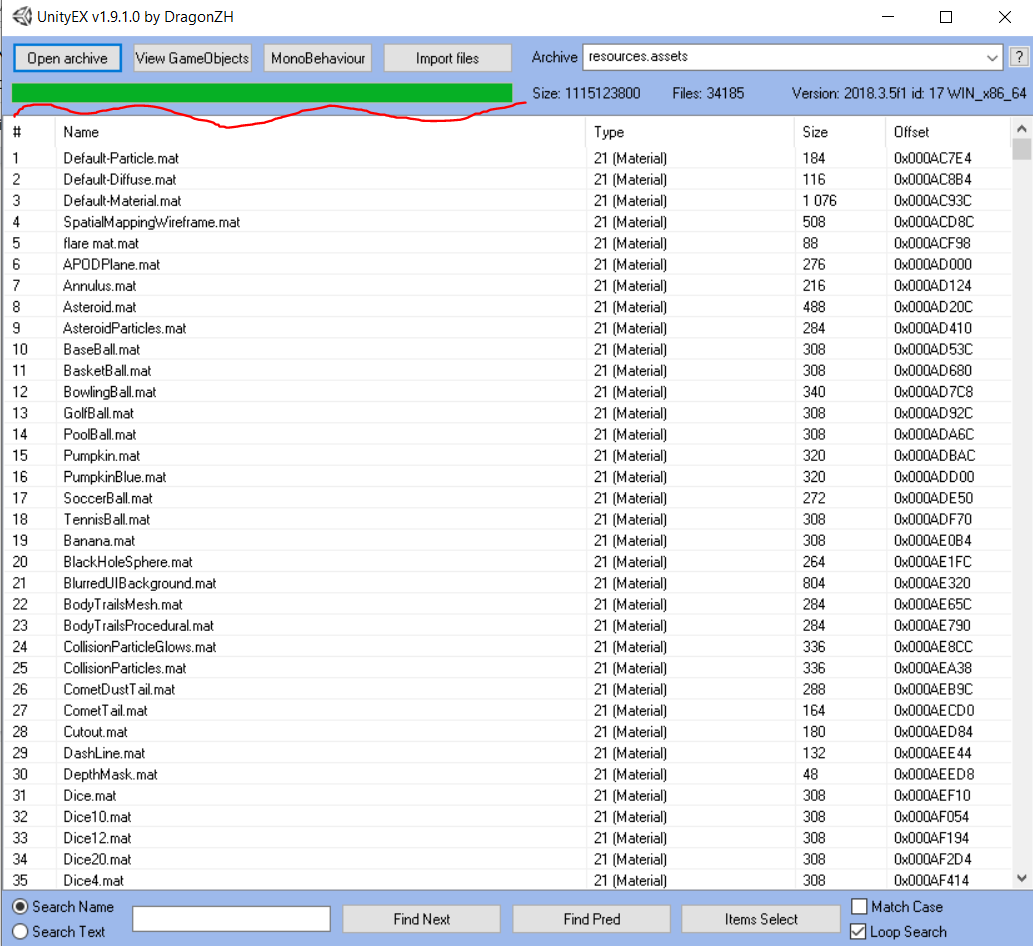Select the BodyTrailsMesh.mat row
Viewport: 1033px width, 946px height.
click(508, 604)
